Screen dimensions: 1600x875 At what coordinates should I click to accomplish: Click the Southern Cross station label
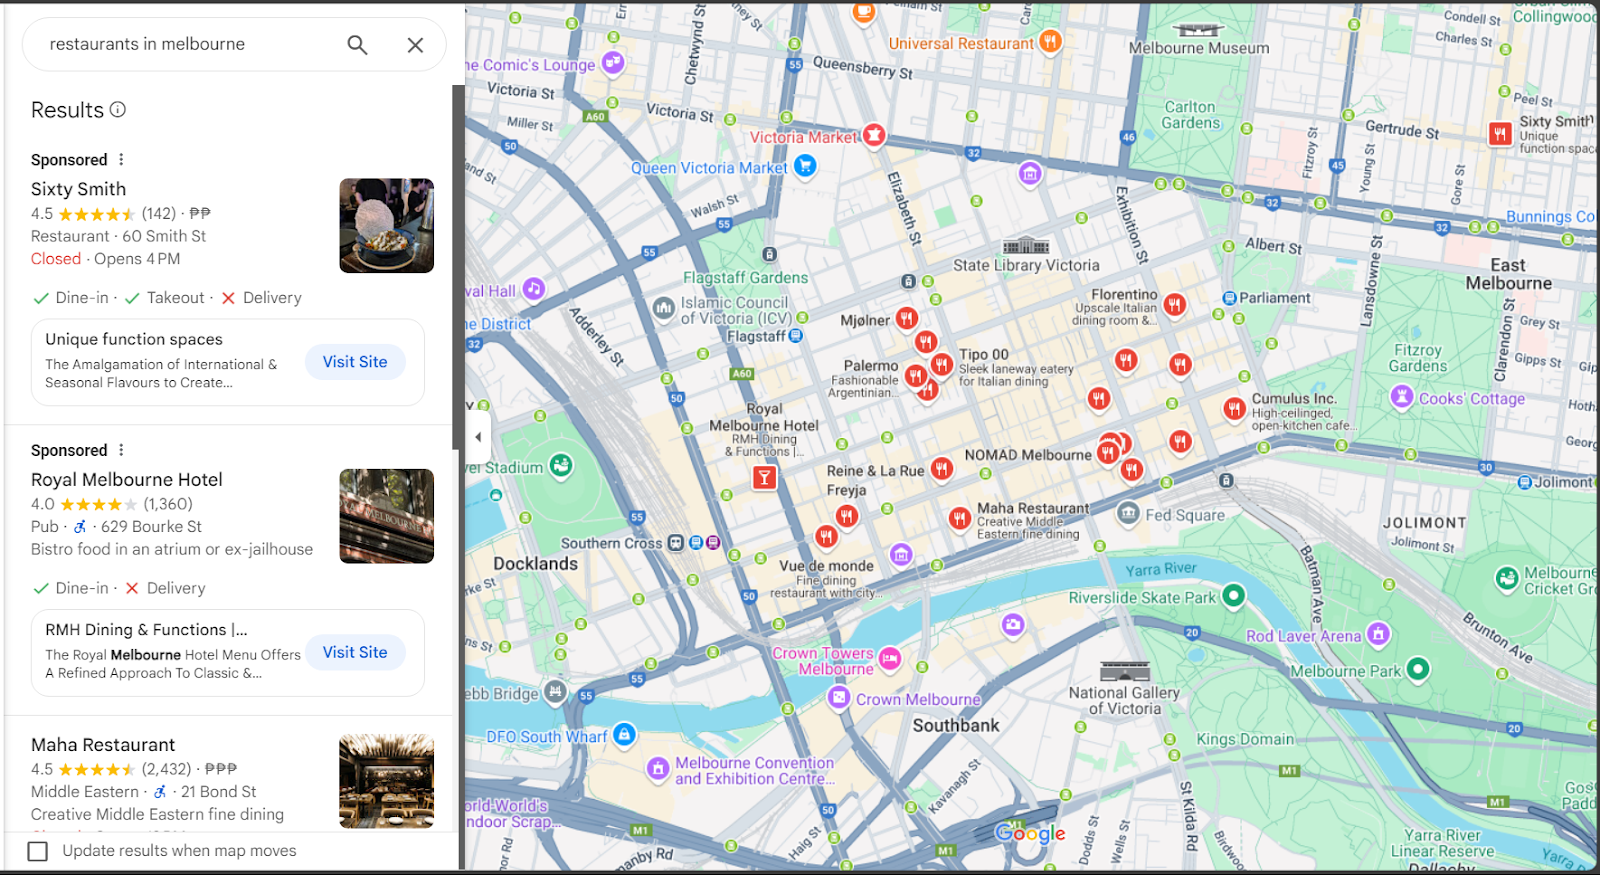(x=611, y=543)
